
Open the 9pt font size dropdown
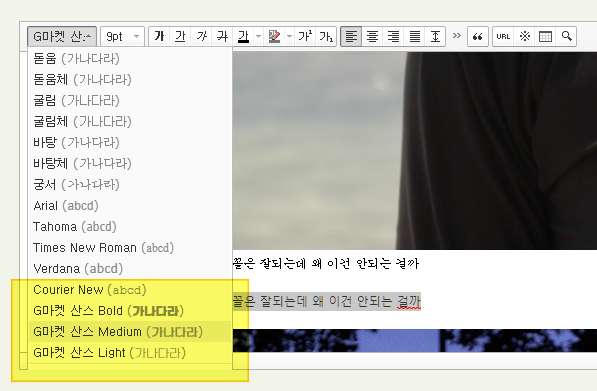click(122, 37)
